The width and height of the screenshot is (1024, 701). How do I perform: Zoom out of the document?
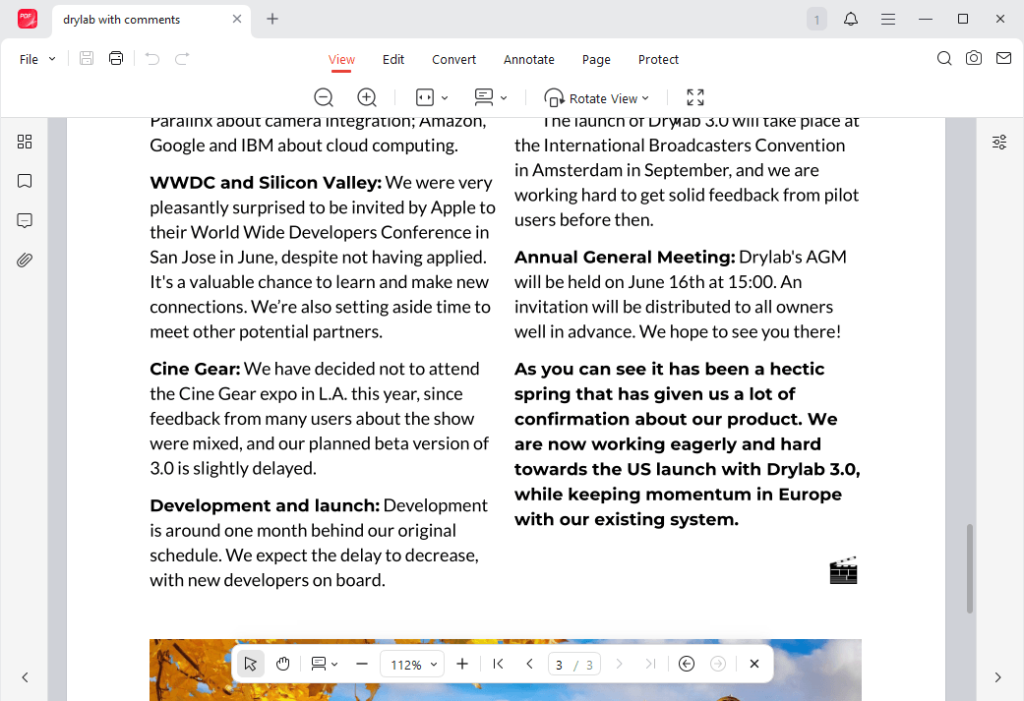pyautogui.click(x=323, y=97)
